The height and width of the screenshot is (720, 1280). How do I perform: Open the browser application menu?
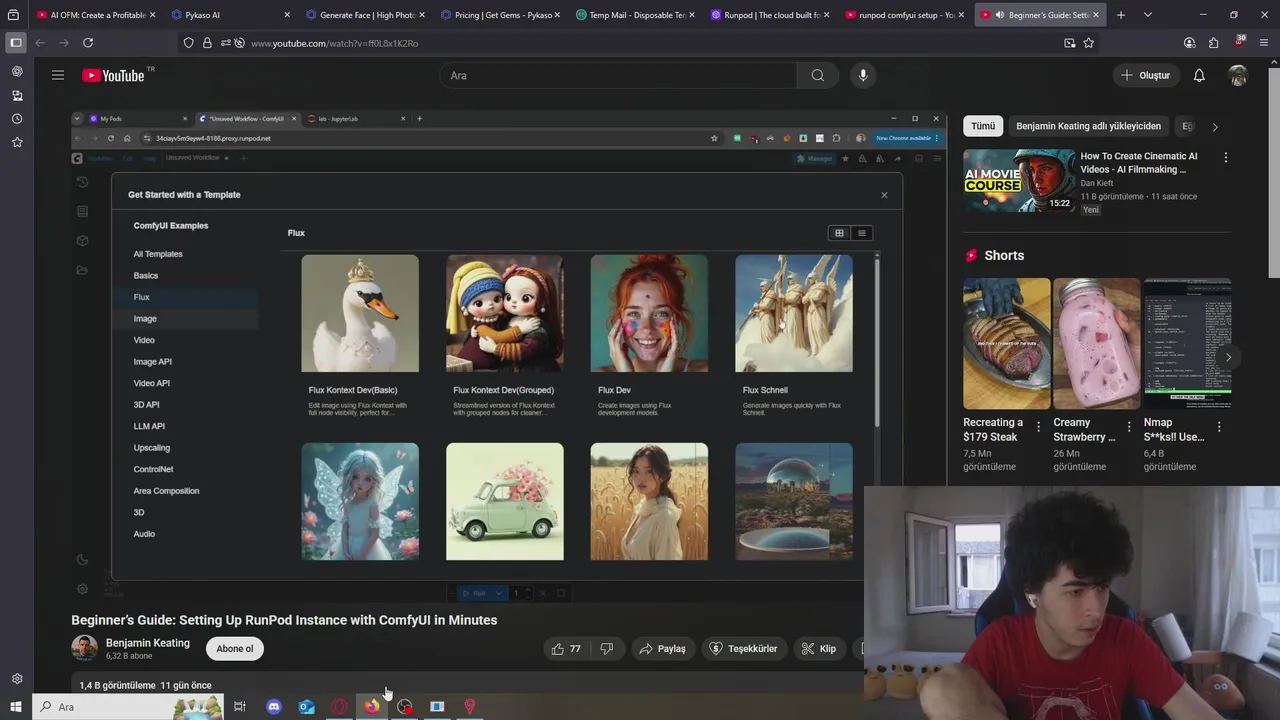click(1264, 43)
